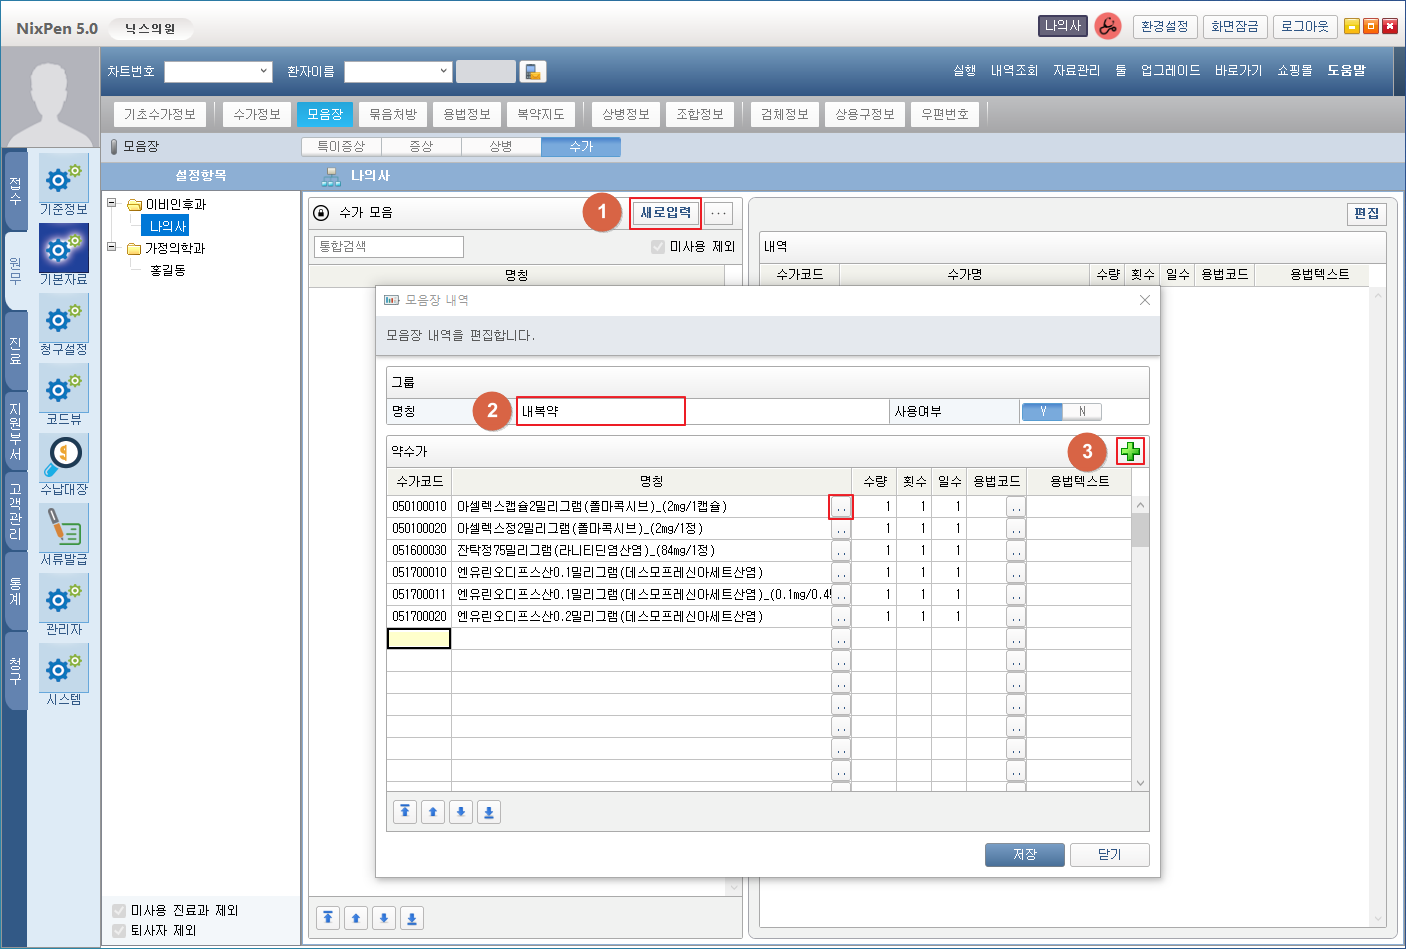Click the red remote-support icon near 나의사

tap(1107, 27)
